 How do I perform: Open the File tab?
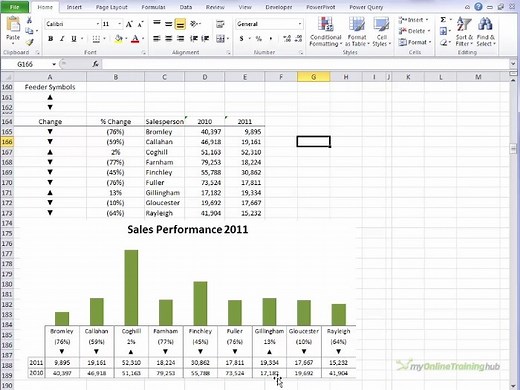tap(15, 7)
